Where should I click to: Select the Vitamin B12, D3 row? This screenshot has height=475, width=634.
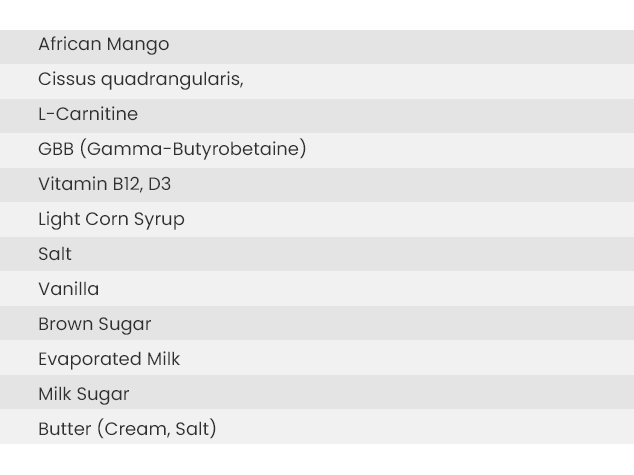coord(317,185)
